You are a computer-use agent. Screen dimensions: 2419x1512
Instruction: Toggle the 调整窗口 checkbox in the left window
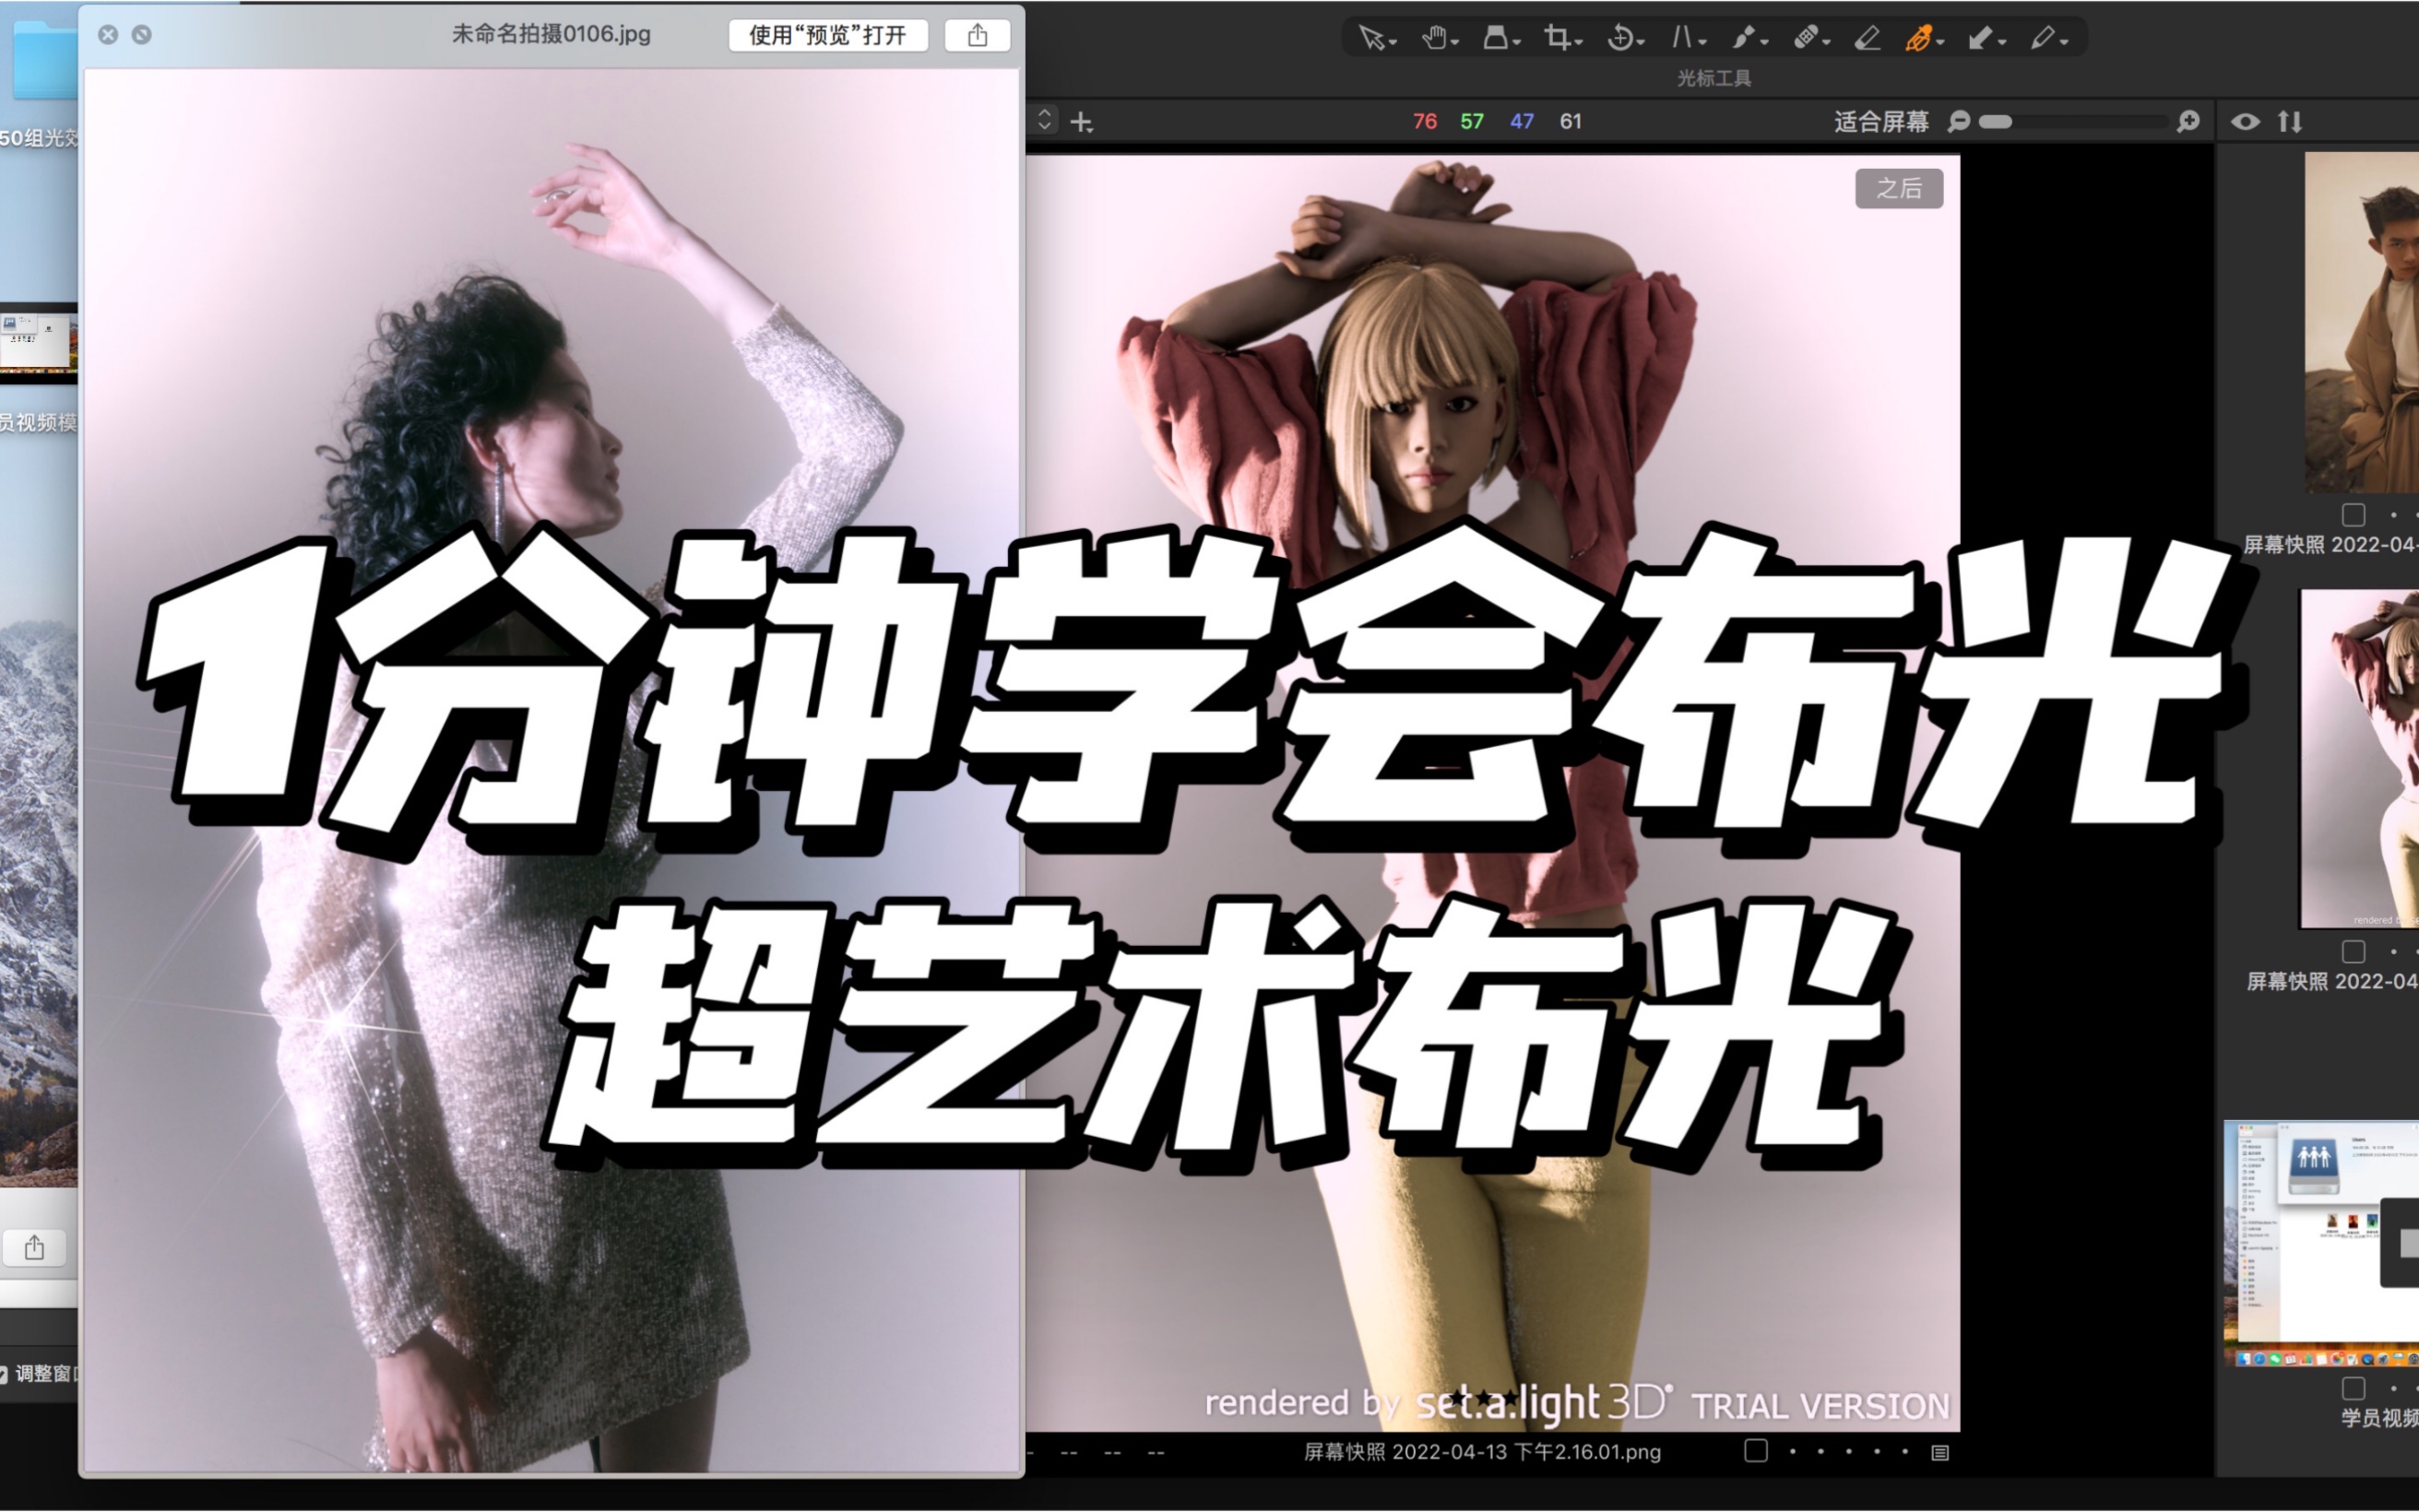(x=3, y=1374)
